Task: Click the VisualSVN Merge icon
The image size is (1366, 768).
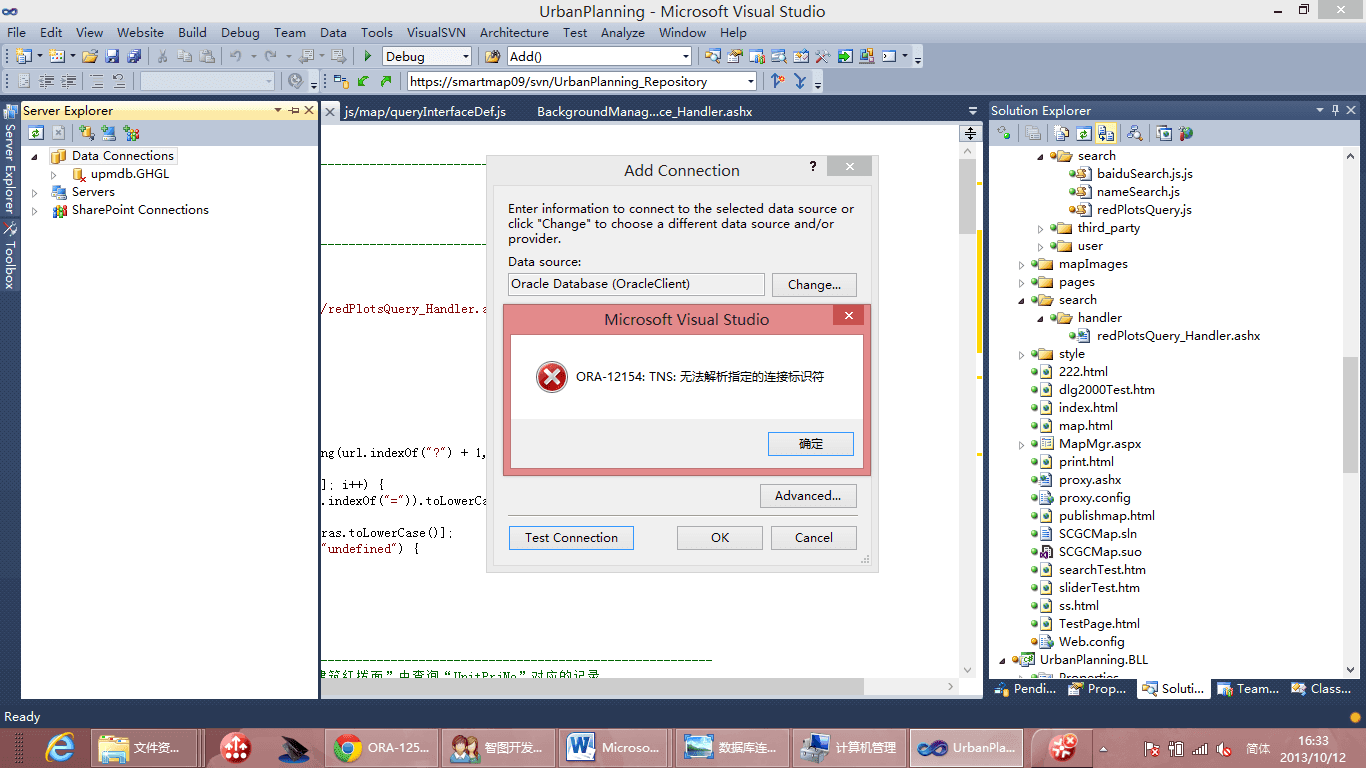Action: pyautogui.click(x=800, y=81)
